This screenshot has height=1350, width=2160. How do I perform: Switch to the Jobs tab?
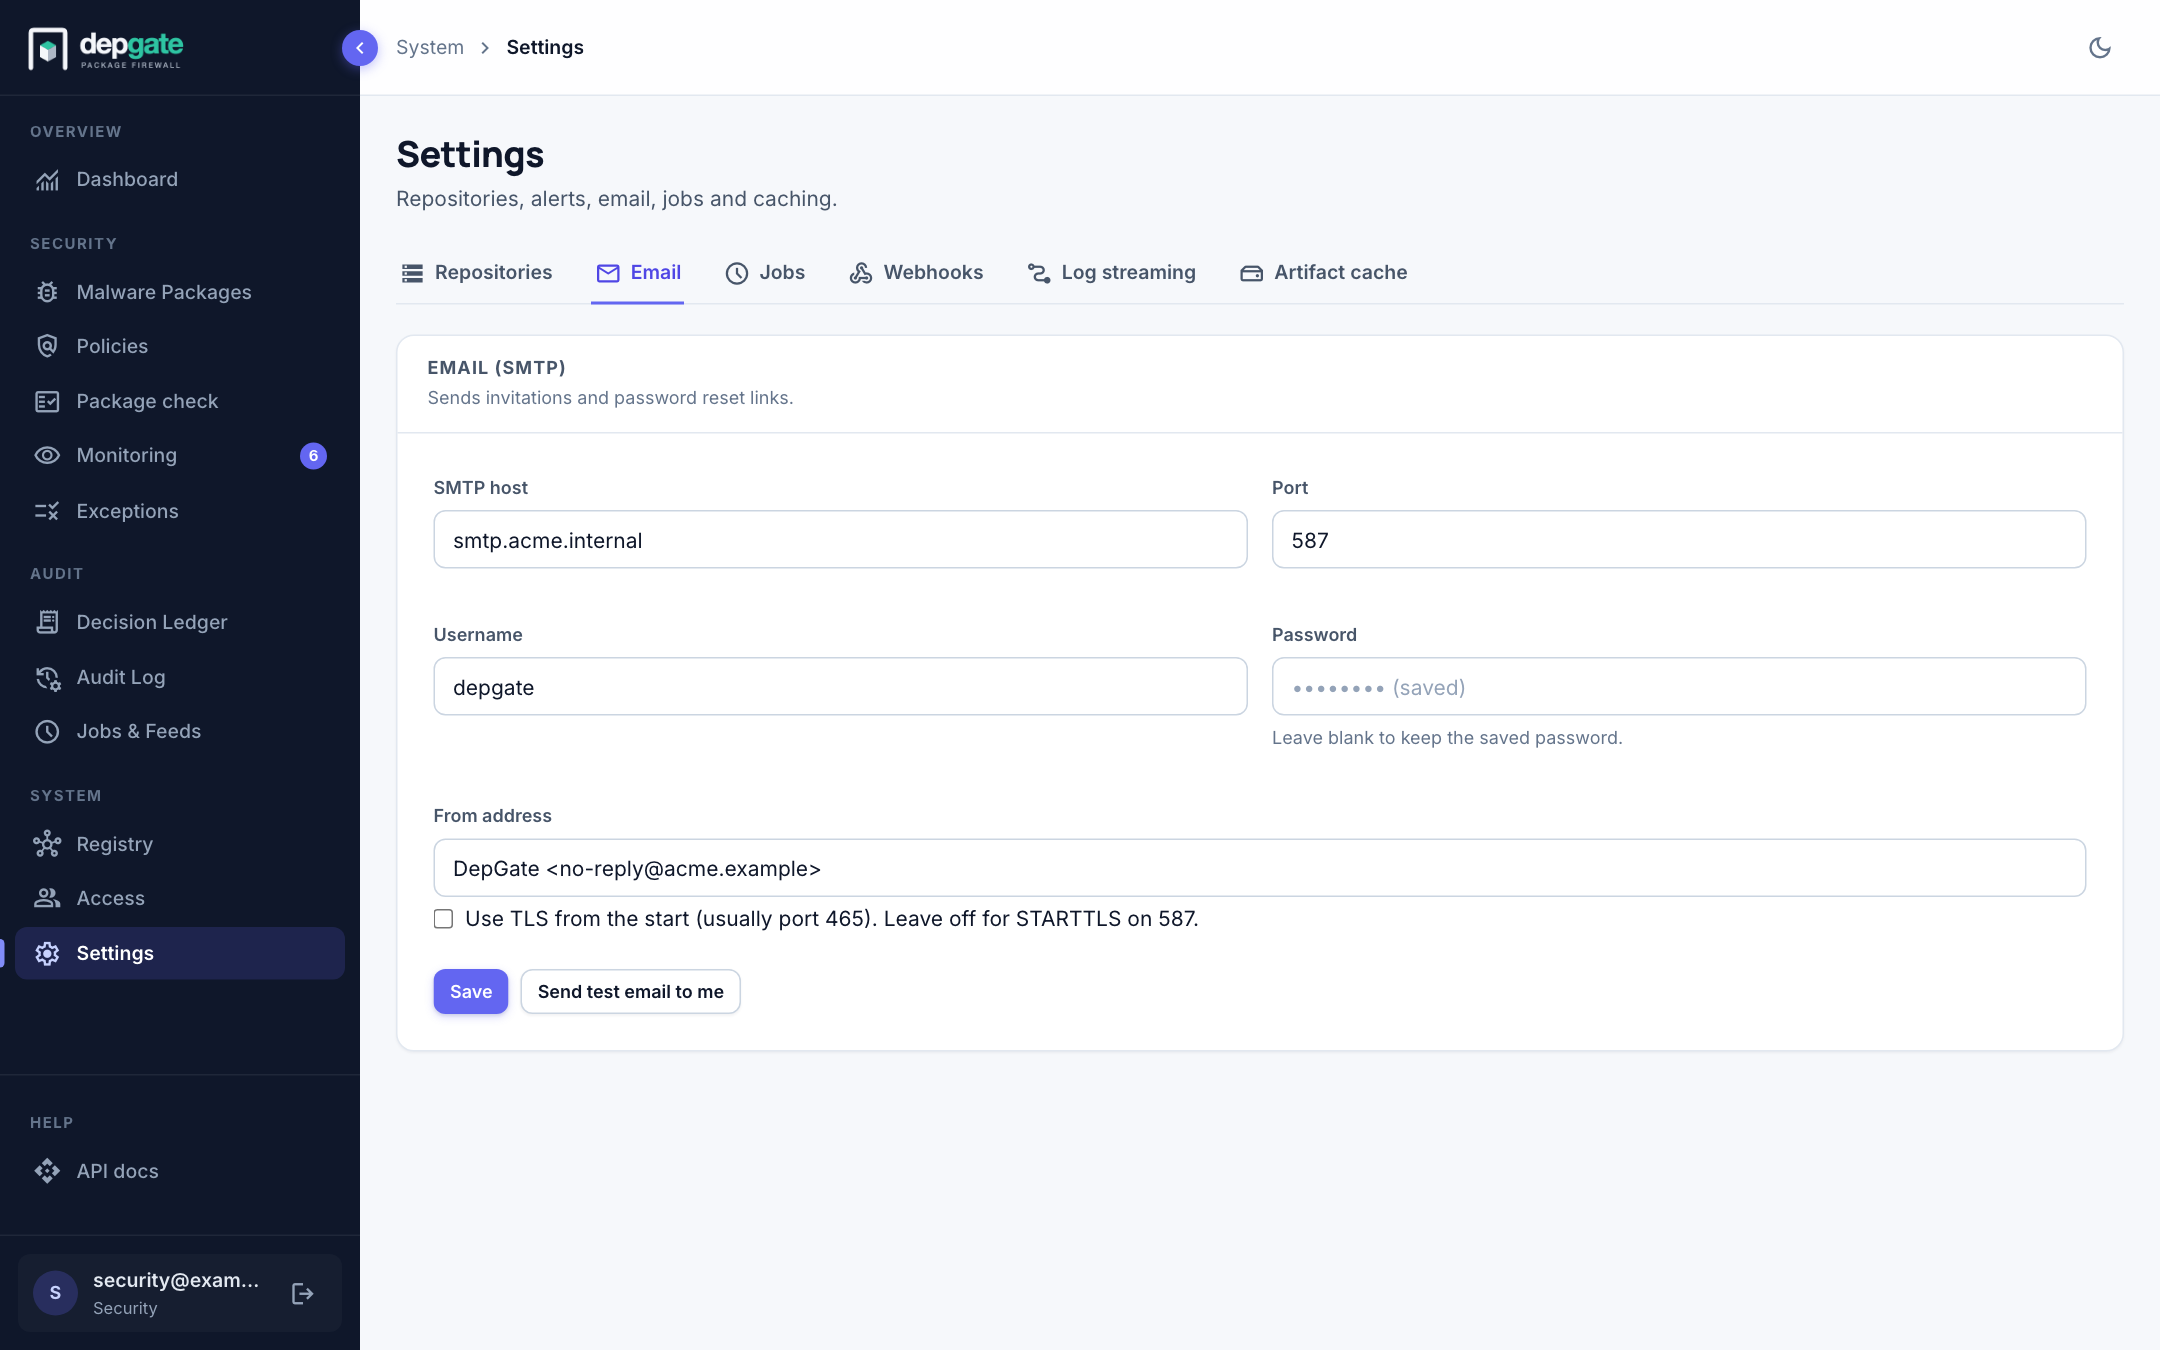click(x=765, y=273)
